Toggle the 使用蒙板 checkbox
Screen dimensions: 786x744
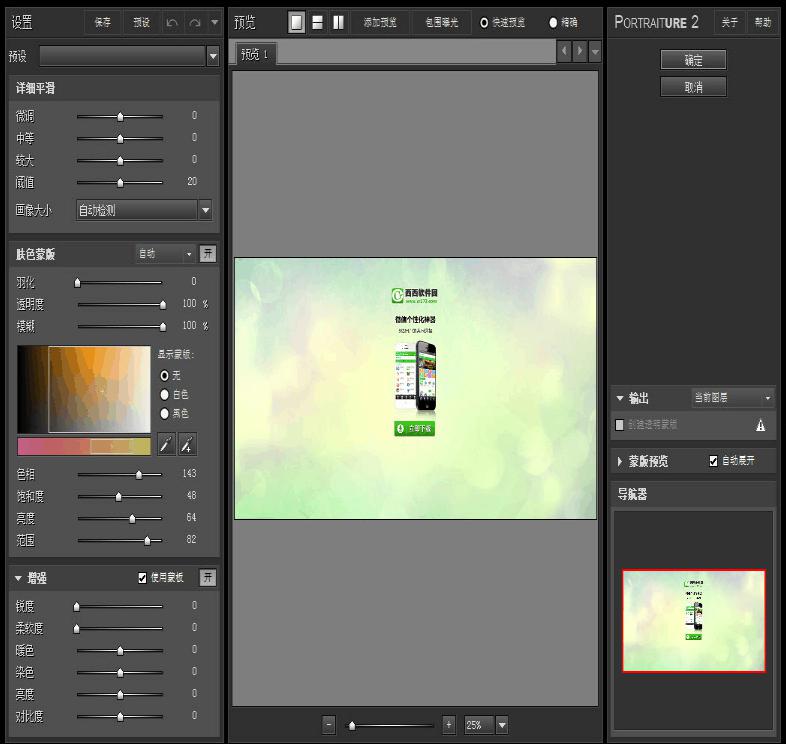(143, 578)
